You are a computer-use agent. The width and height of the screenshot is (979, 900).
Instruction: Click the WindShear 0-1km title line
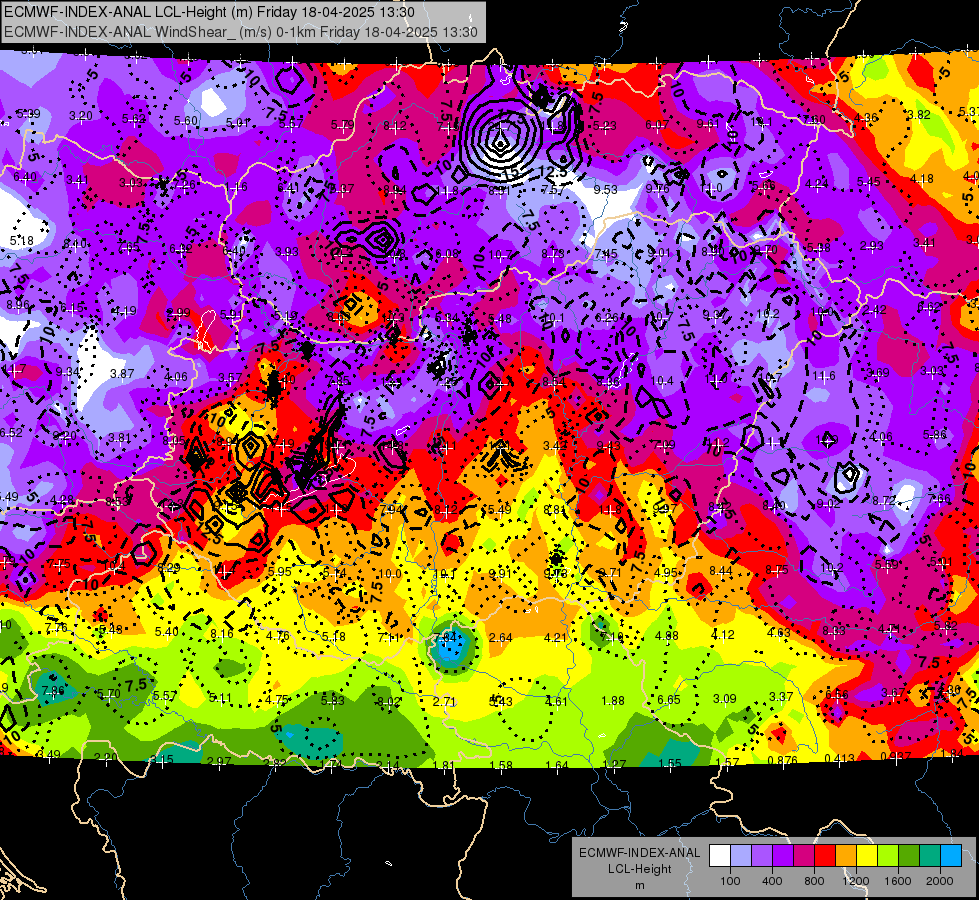240,32
